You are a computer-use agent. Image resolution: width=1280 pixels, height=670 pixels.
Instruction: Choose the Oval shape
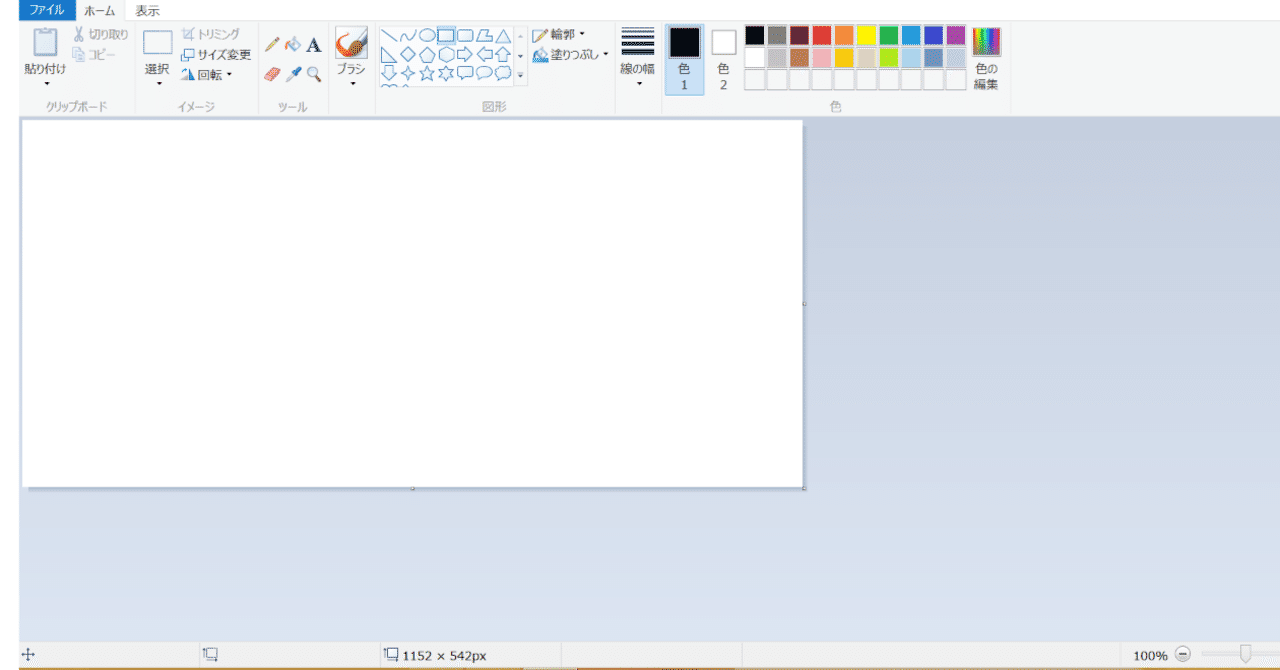coord(427,36)
